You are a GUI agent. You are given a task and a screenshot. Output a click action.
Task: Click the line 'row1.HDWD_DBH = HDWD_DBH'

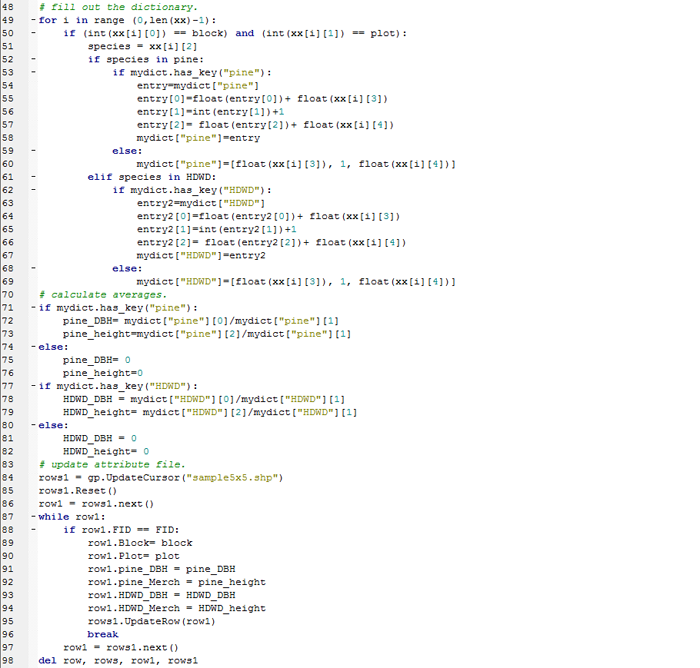[162, 595]
